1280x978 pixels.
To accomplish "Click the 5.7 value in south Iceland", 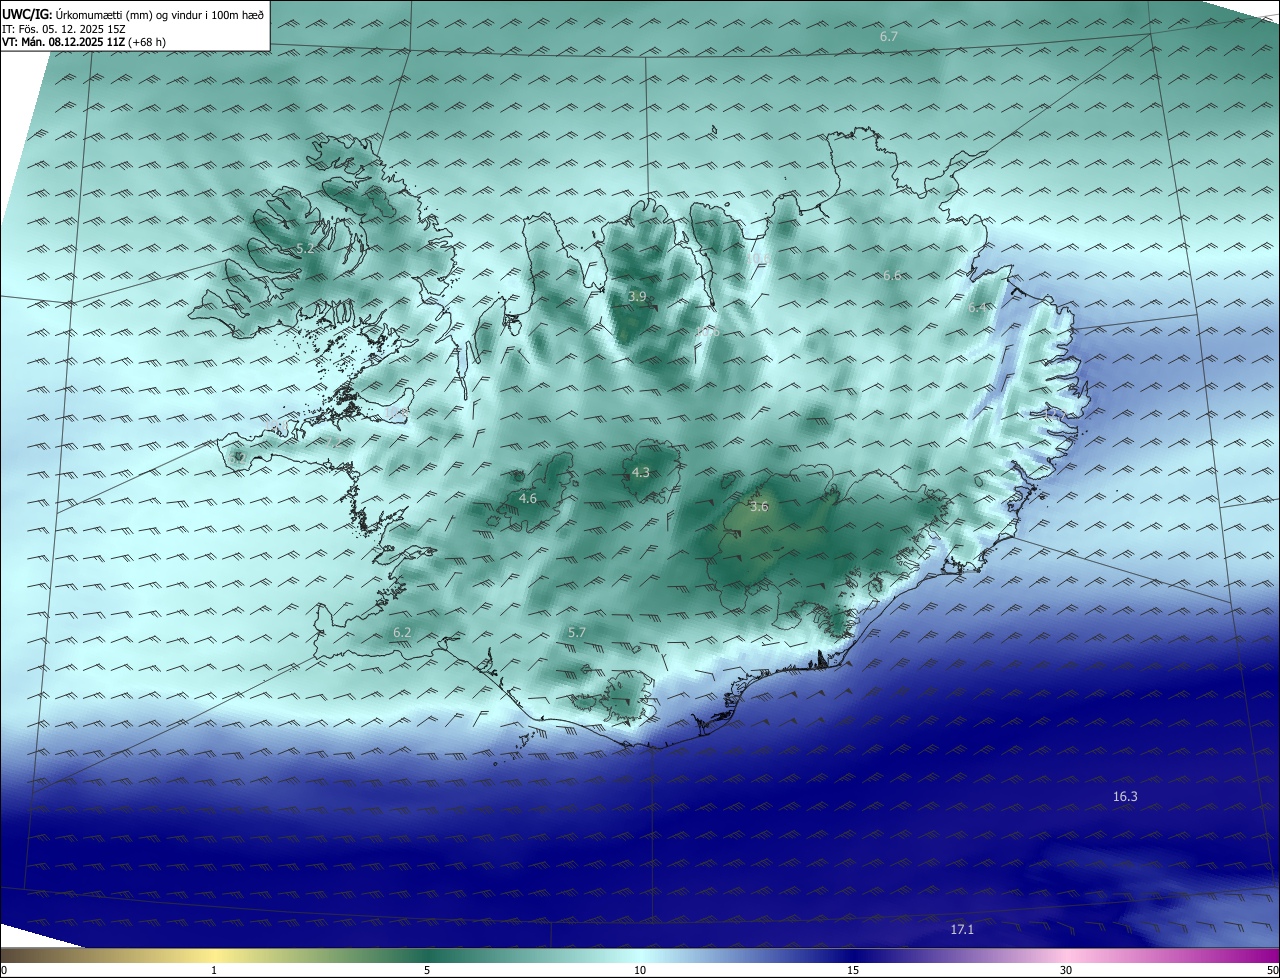I will 577,632.
